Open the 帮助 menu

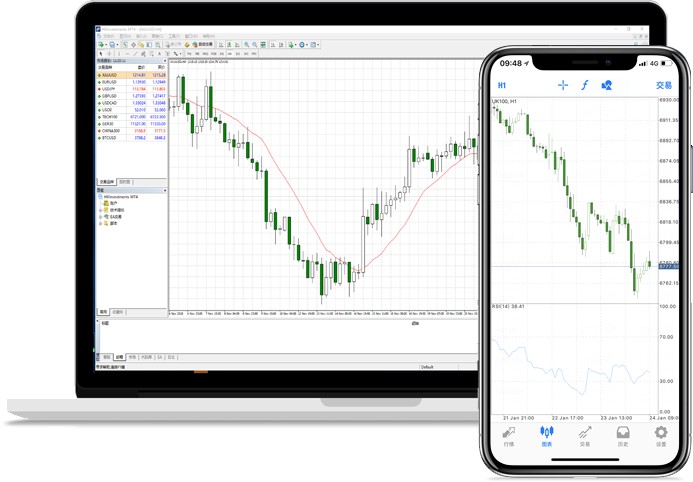pyautogui.click(x=208, y=36)
